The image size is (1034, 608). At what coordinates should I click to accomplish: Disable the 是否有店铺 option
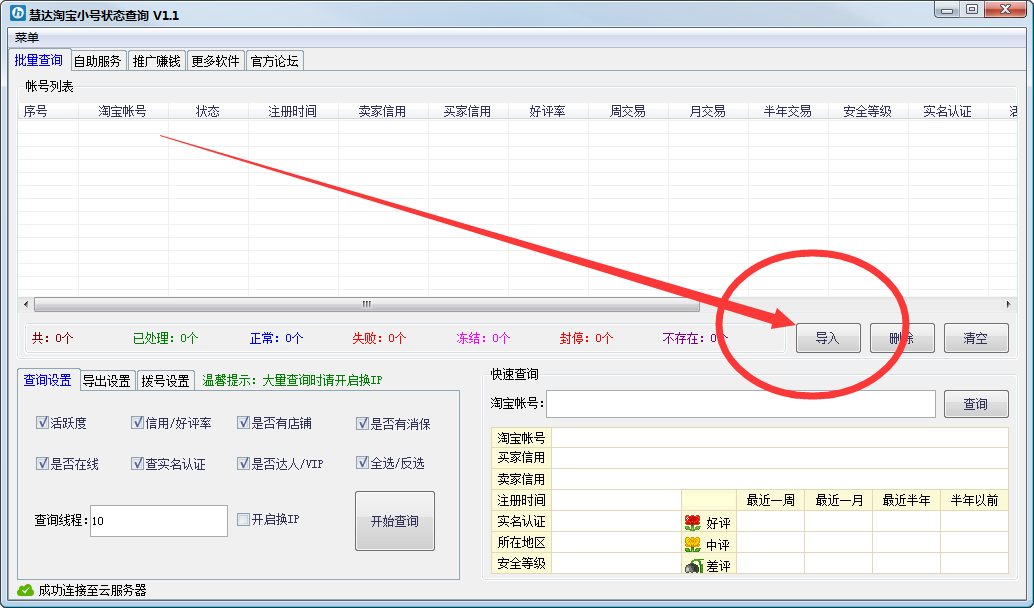[243, 423]
